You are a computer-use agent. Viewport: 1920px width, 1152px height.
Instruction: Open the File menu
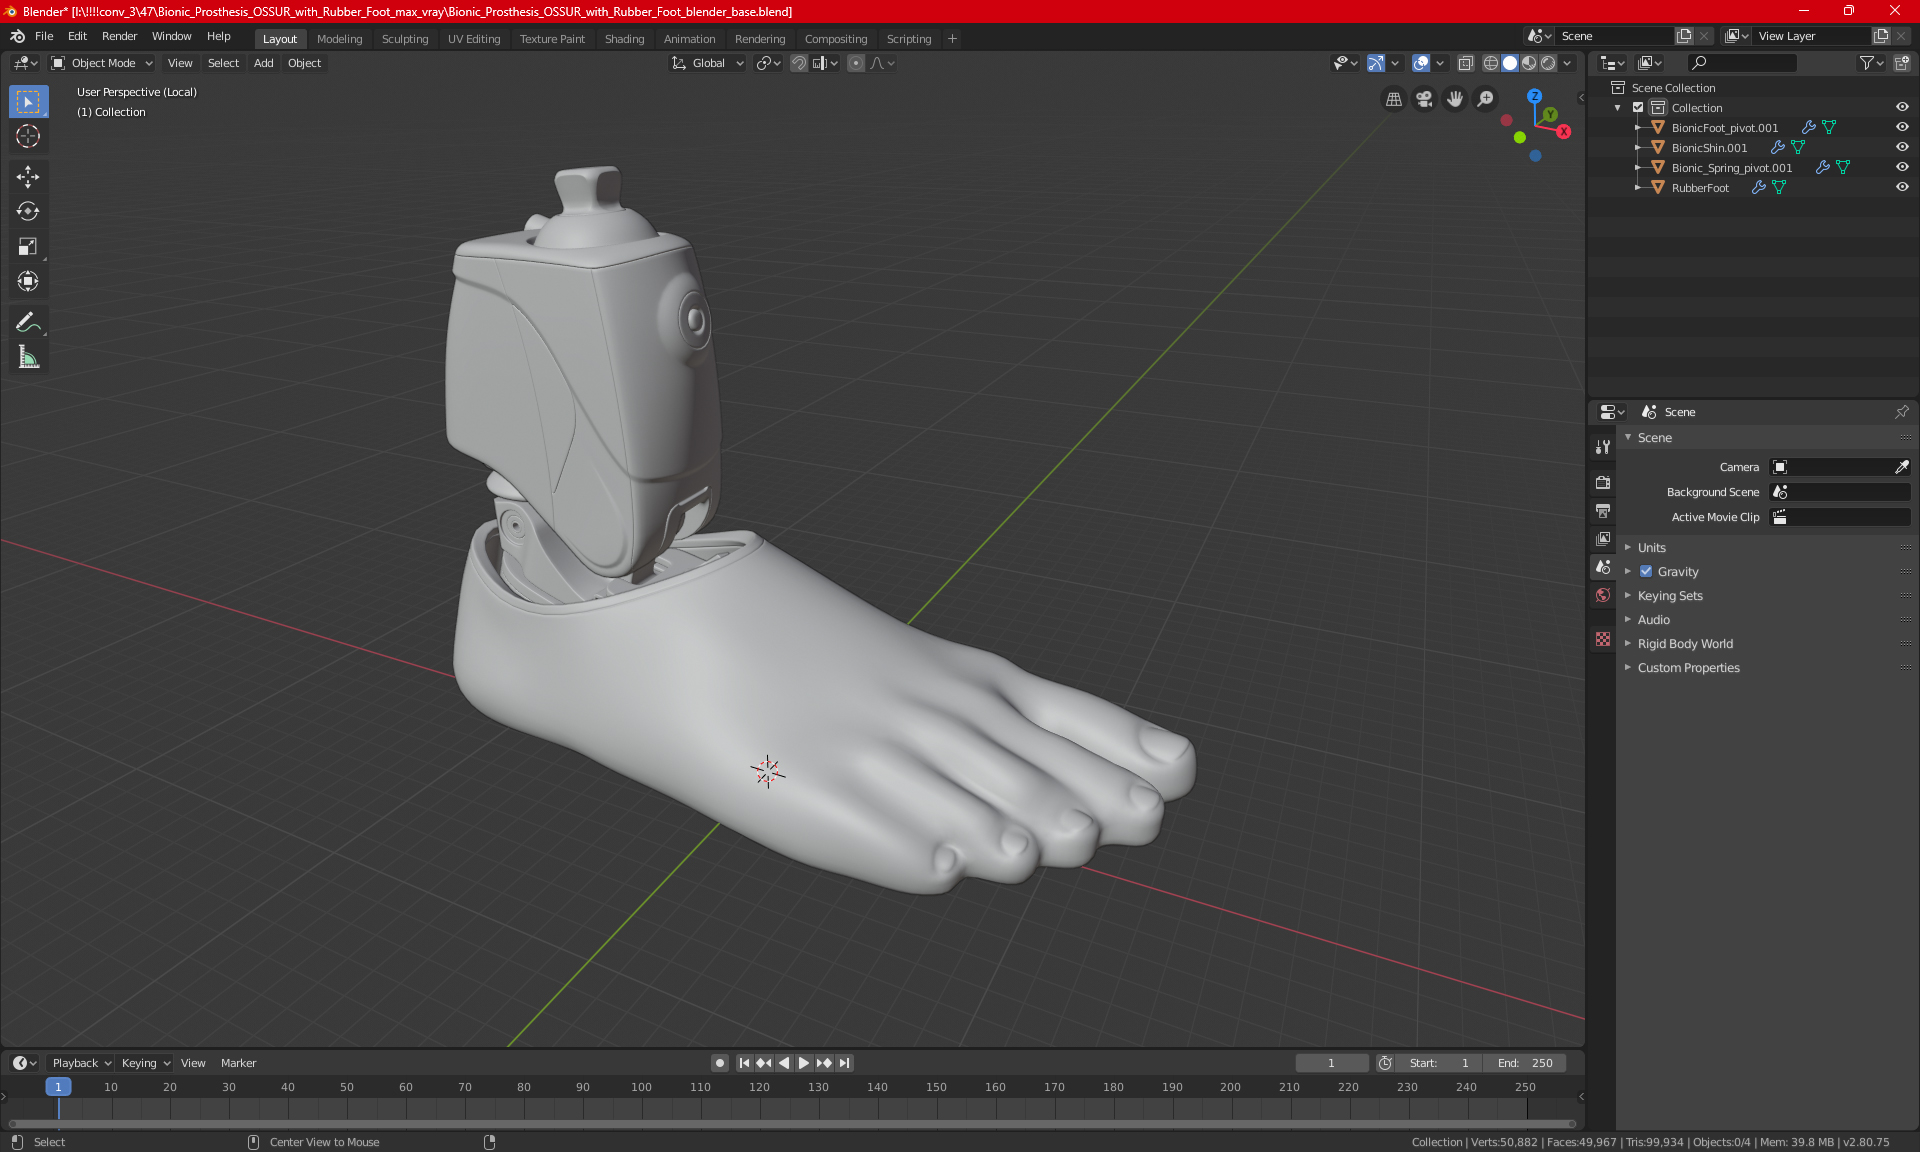click(x=44, y=36)
